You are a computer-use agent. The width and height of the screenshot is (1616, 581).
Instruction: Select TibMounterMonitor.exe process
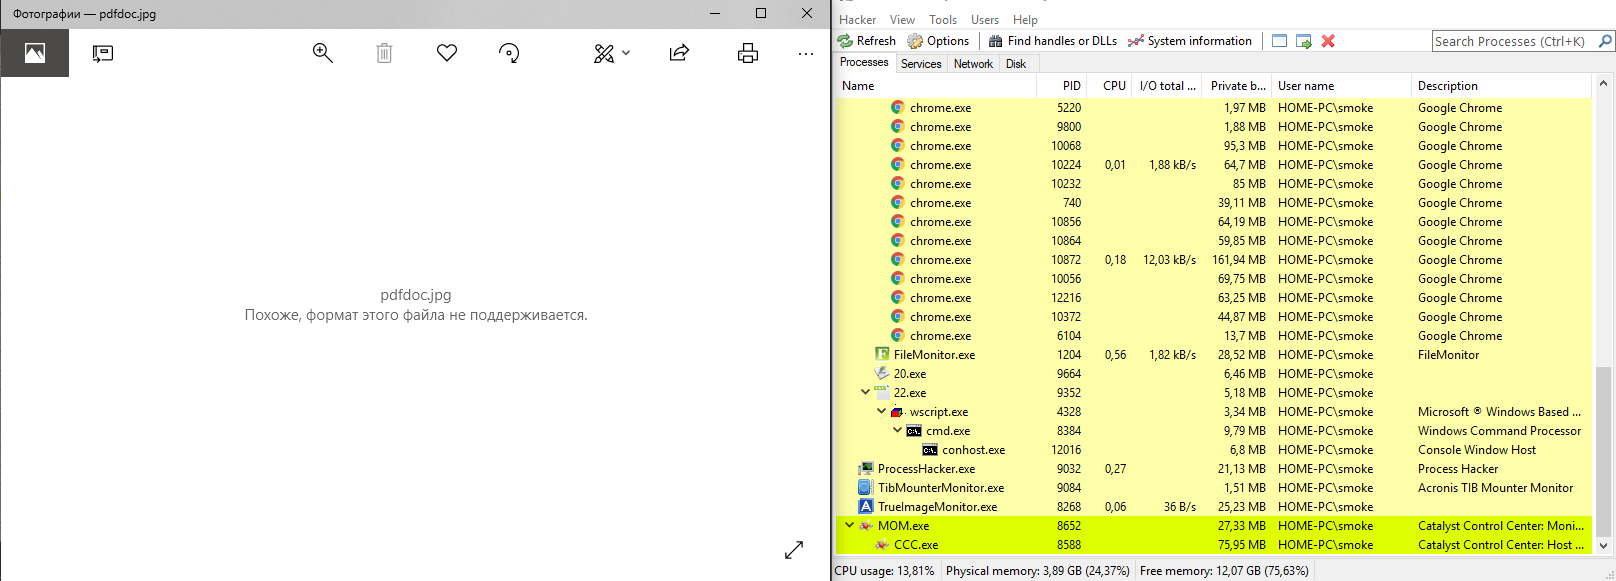(x=1213, y=488)
